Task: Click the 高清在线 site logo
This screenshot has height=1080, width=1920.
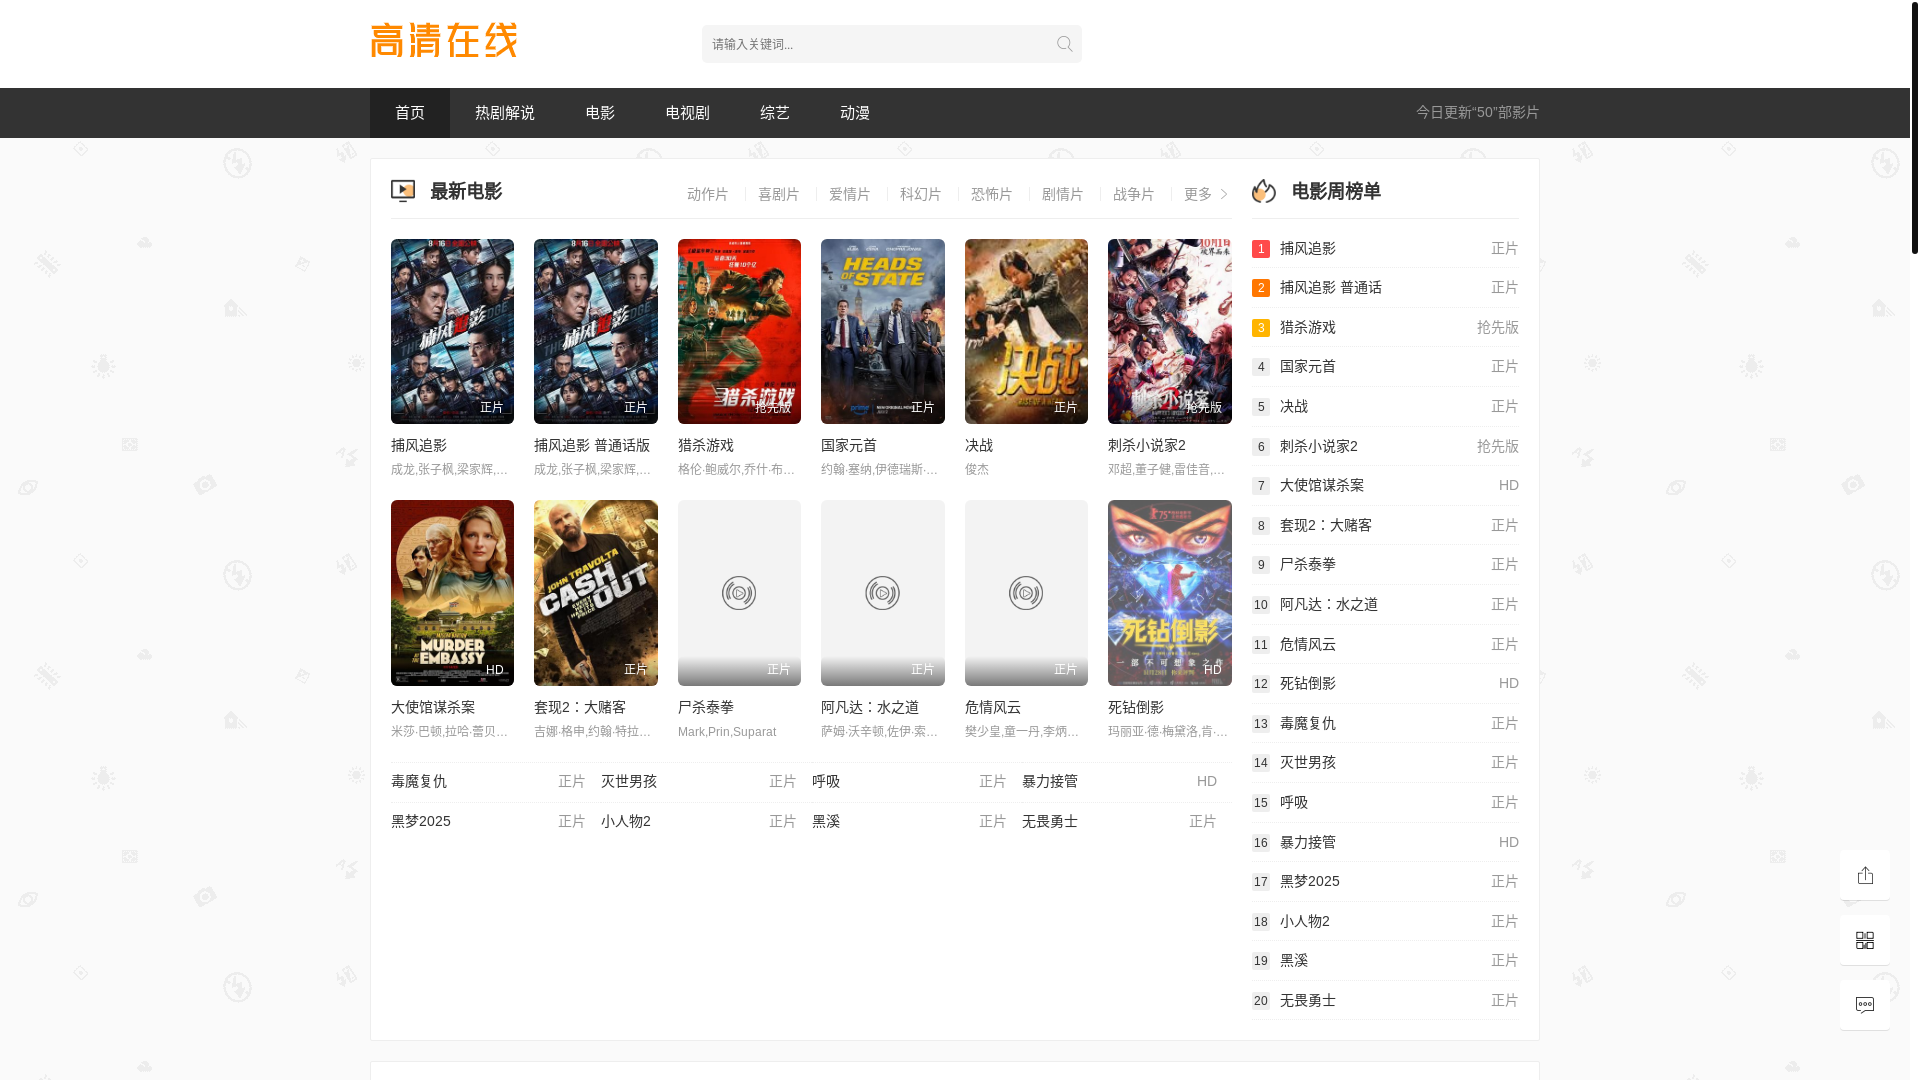Action: point(444,41)
